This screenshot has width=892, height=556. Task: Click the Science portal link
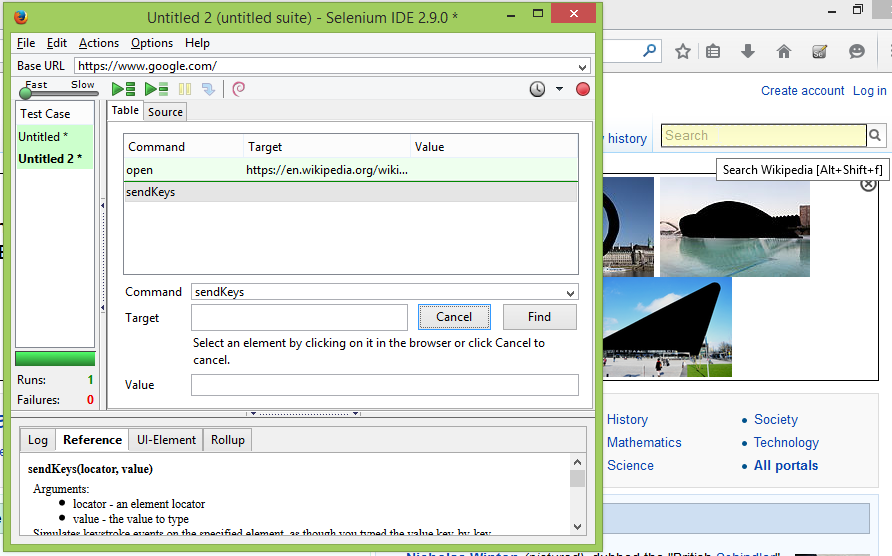coord(630,466)
